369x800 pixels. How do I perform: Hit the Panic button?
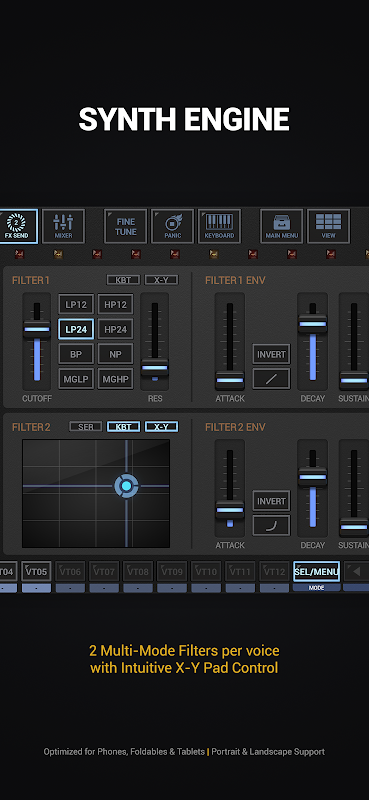click(x=173, y=226)
